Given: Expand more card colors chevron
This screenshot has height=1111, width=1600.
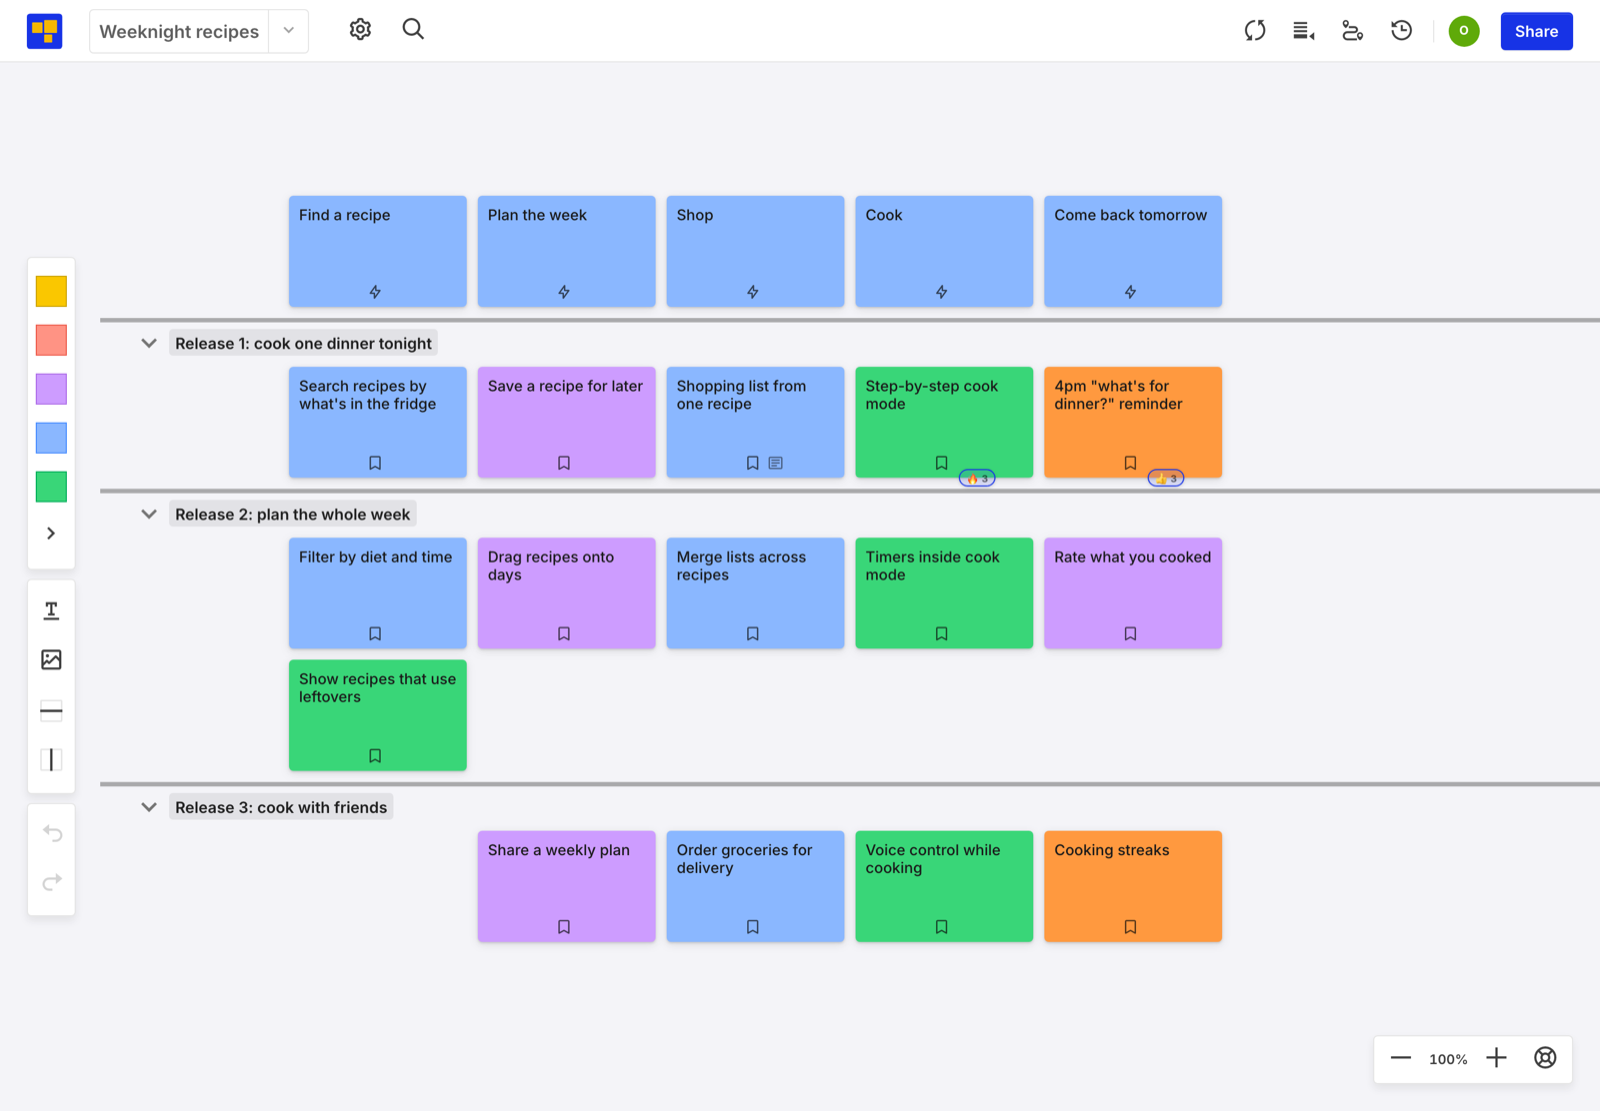Looking at the screenshot, I should 51,533.
